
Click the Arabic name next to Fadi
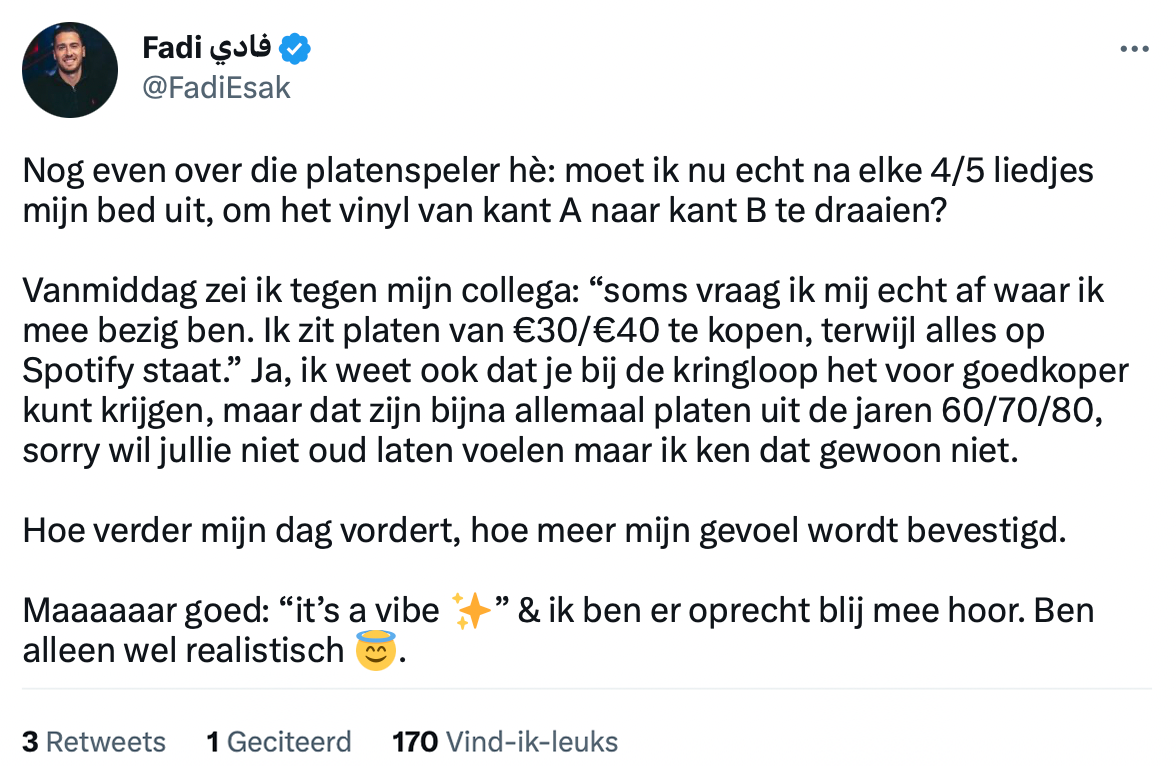245,47
